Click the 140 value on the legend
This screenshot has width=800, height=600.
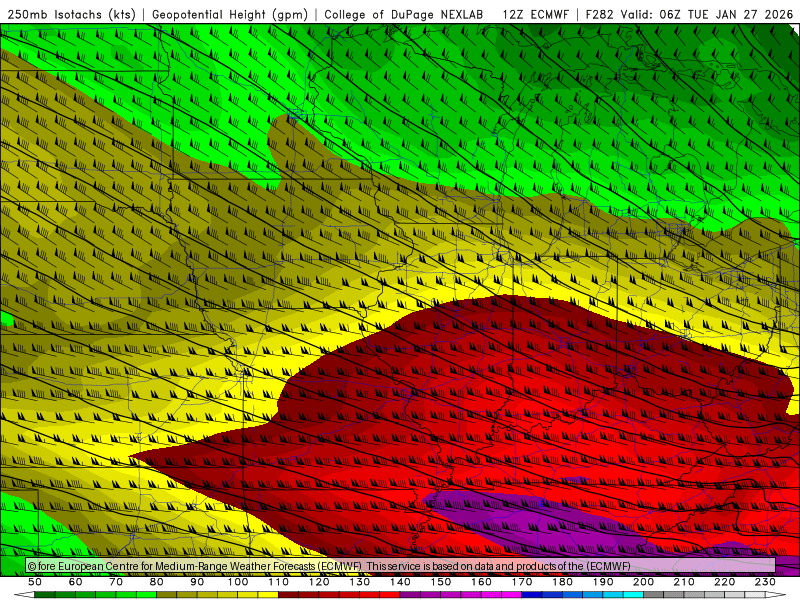(x=400, y=582)
